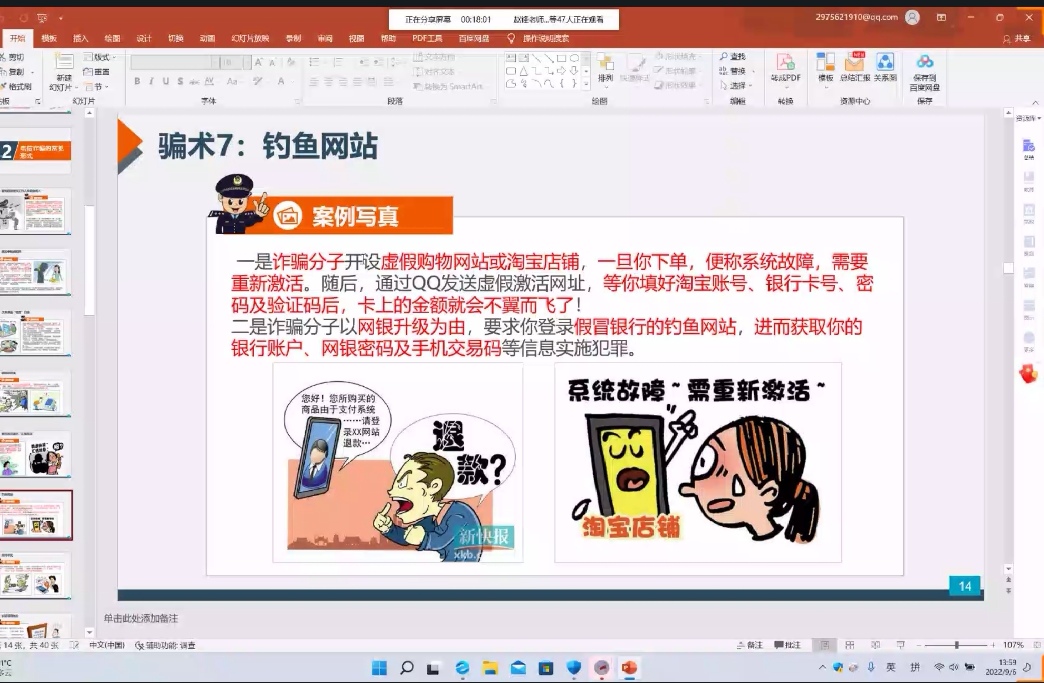The height and width of the screenshot is (683, 1044).
Task: Expand the 版式 layout dropdown
Action: coord(101,57)
